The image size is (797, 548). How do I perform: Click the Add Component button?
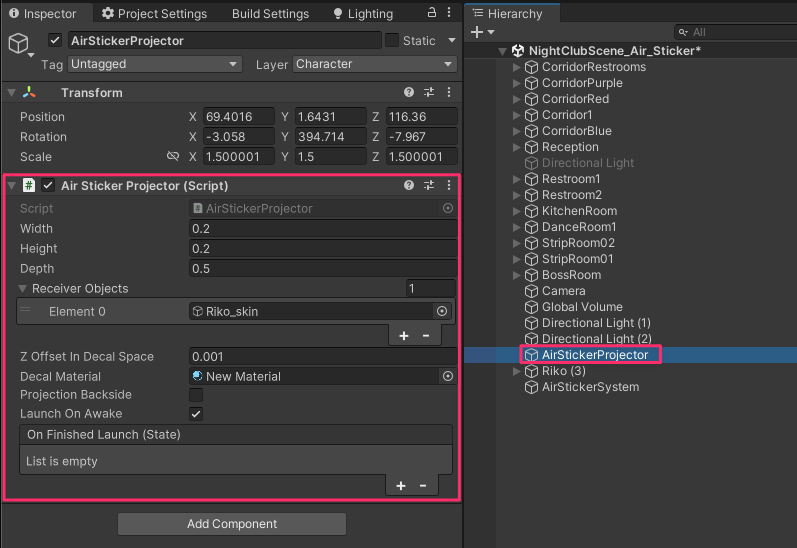(x=232, y=524)
